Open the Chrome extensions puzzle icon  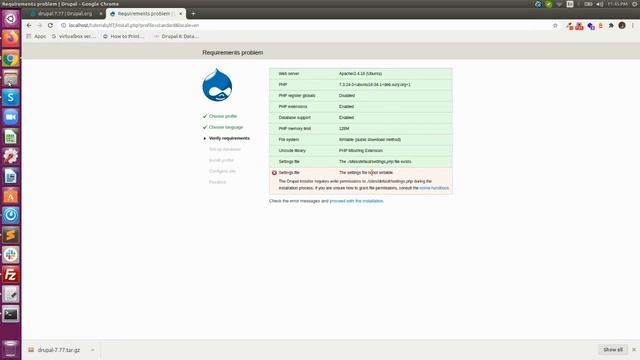tap(611, 25)
